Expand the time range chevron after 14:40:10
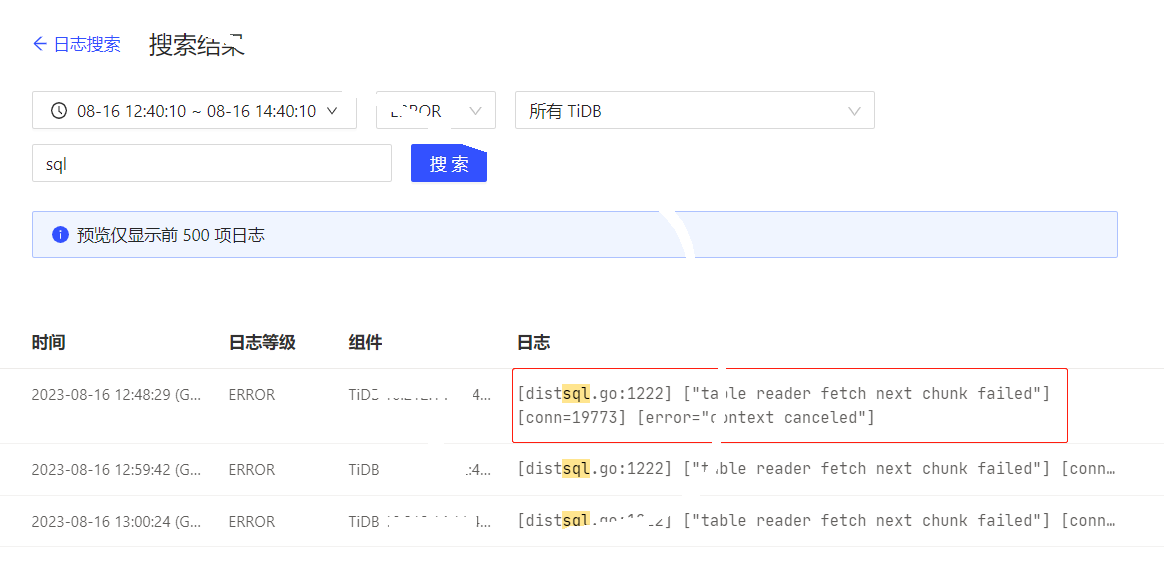The image size is (1164, 567). 333,111
